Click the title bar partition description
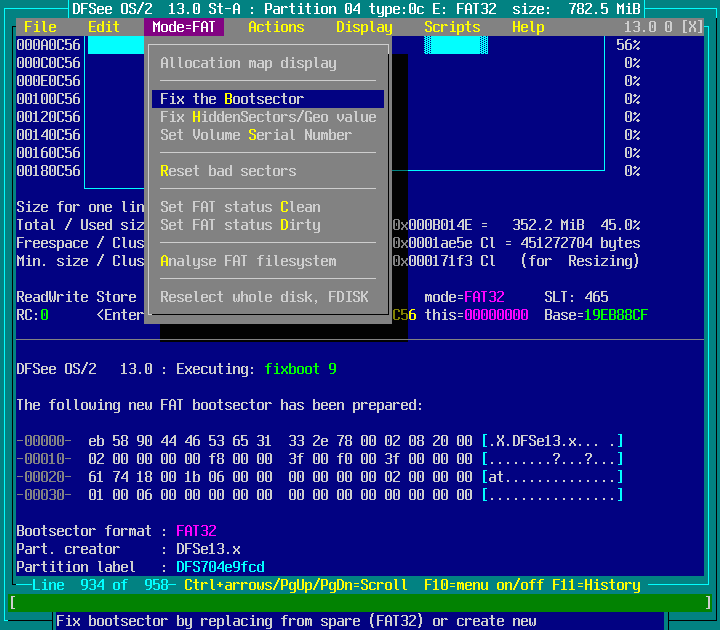The height and width of the screenshot is (630, 720). [x=356, y=9]
